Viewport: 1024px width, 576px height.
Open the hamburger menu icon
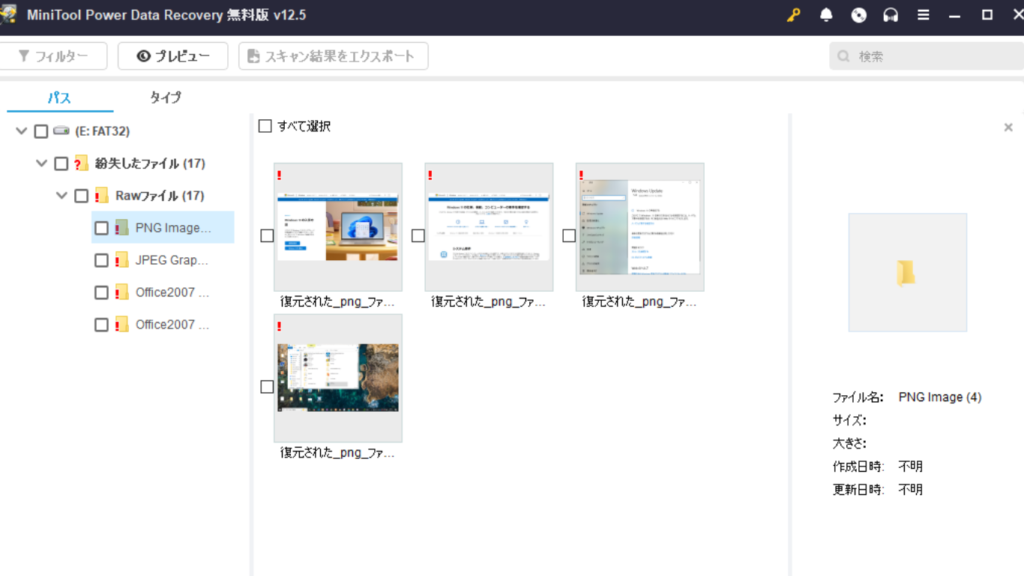coord(923,15)
